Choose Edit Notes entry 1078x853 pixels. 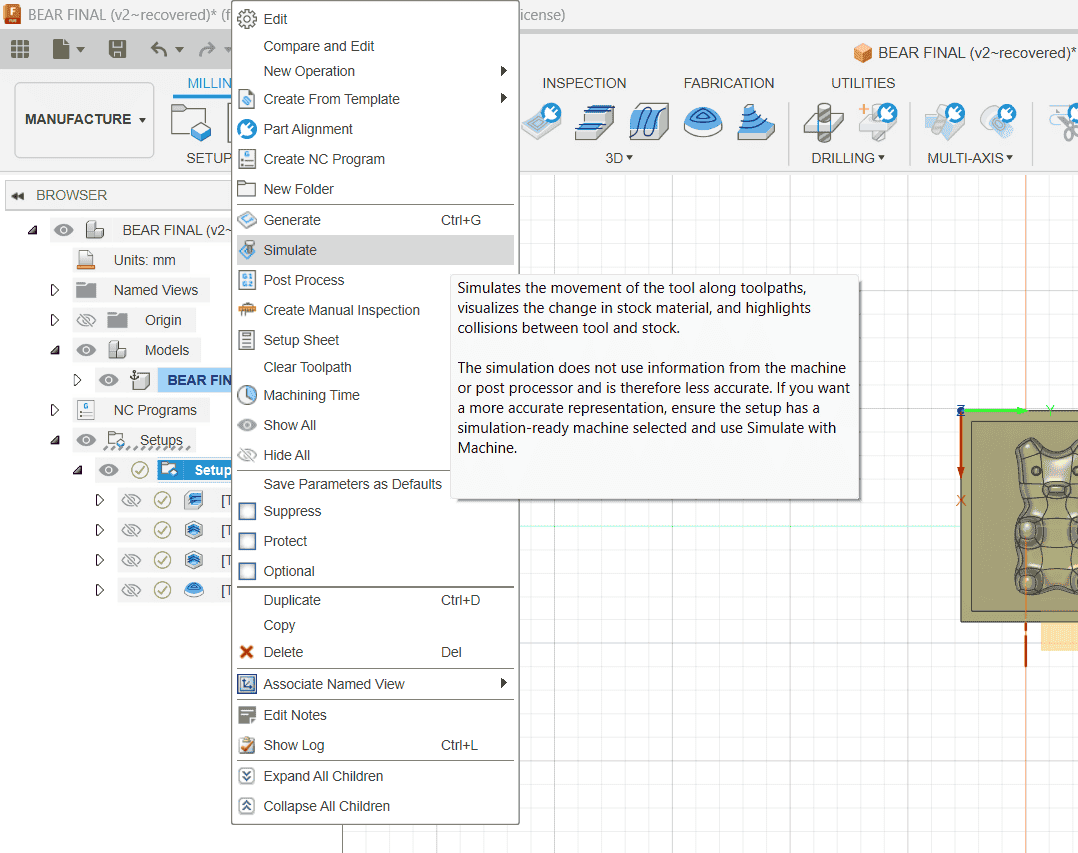[375, 716]
